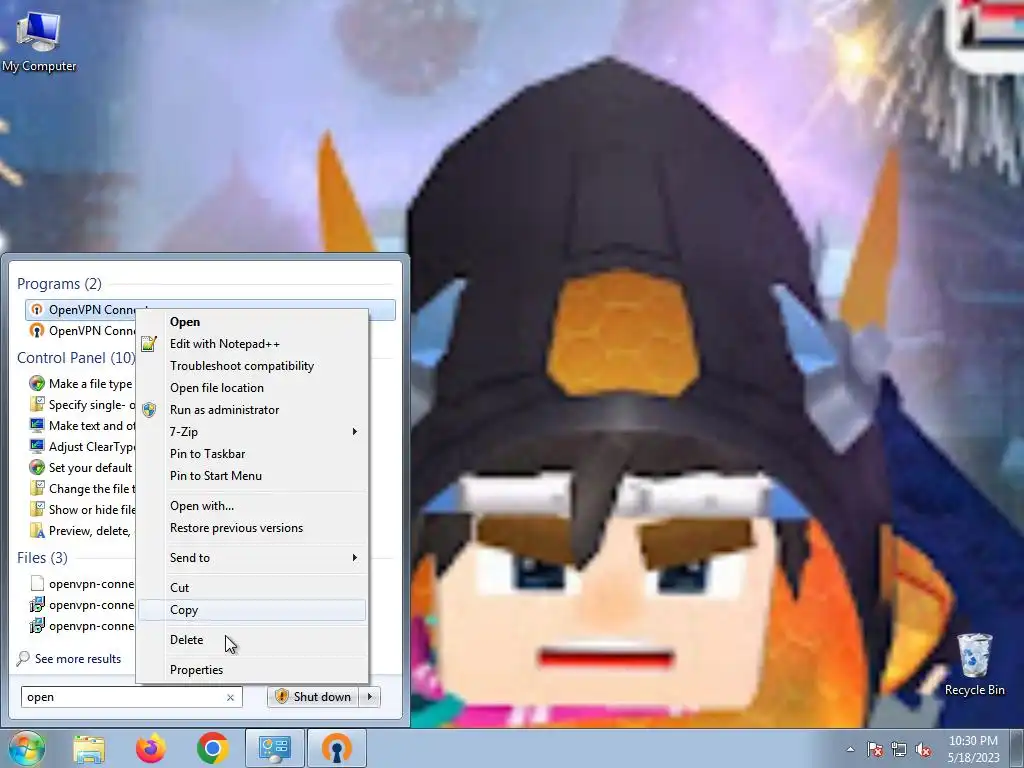Choose Run as administrator
This screenshot has width=1024, height=768.
pos(251,409)
